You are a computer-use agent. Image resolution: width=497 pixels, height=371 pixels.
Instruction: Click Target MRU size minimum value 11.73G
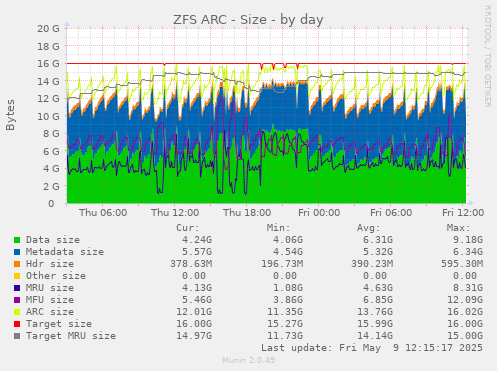pyautogui.click(x=285, y=336)
